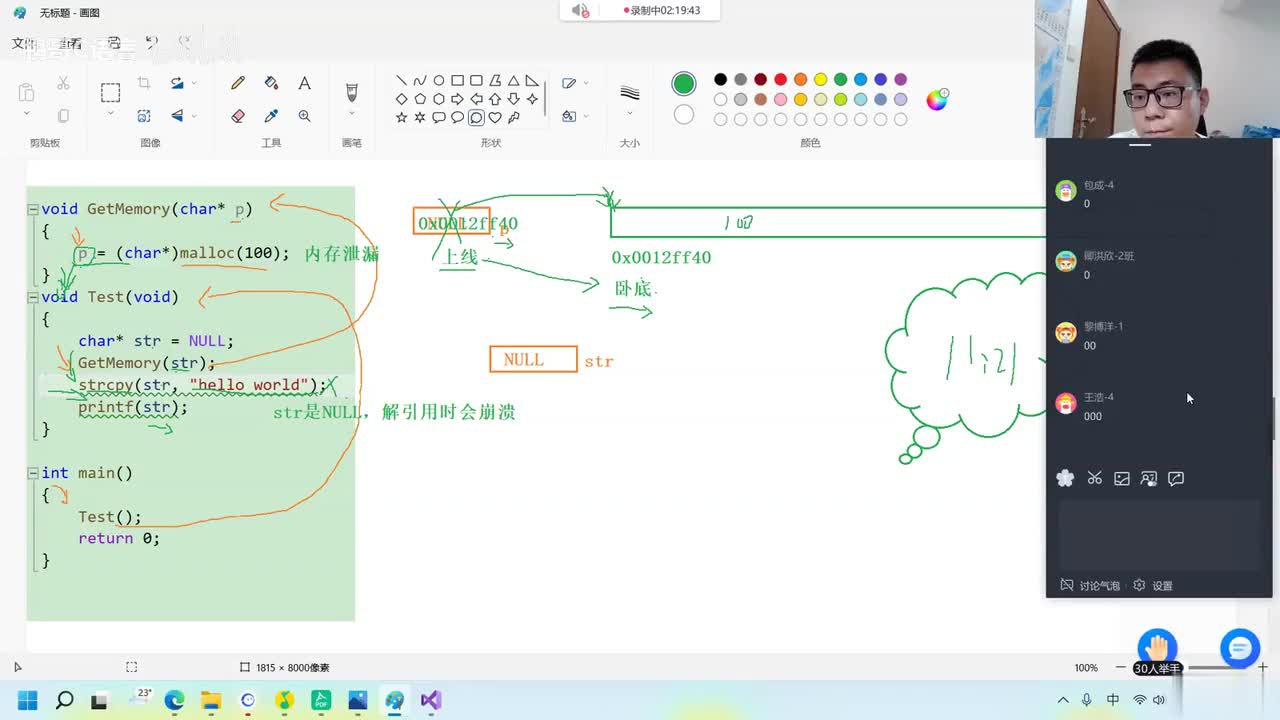This screenshot has height=720, width=1280.
Task: Select the Fill bucket tool
Action: click(271, 84)
